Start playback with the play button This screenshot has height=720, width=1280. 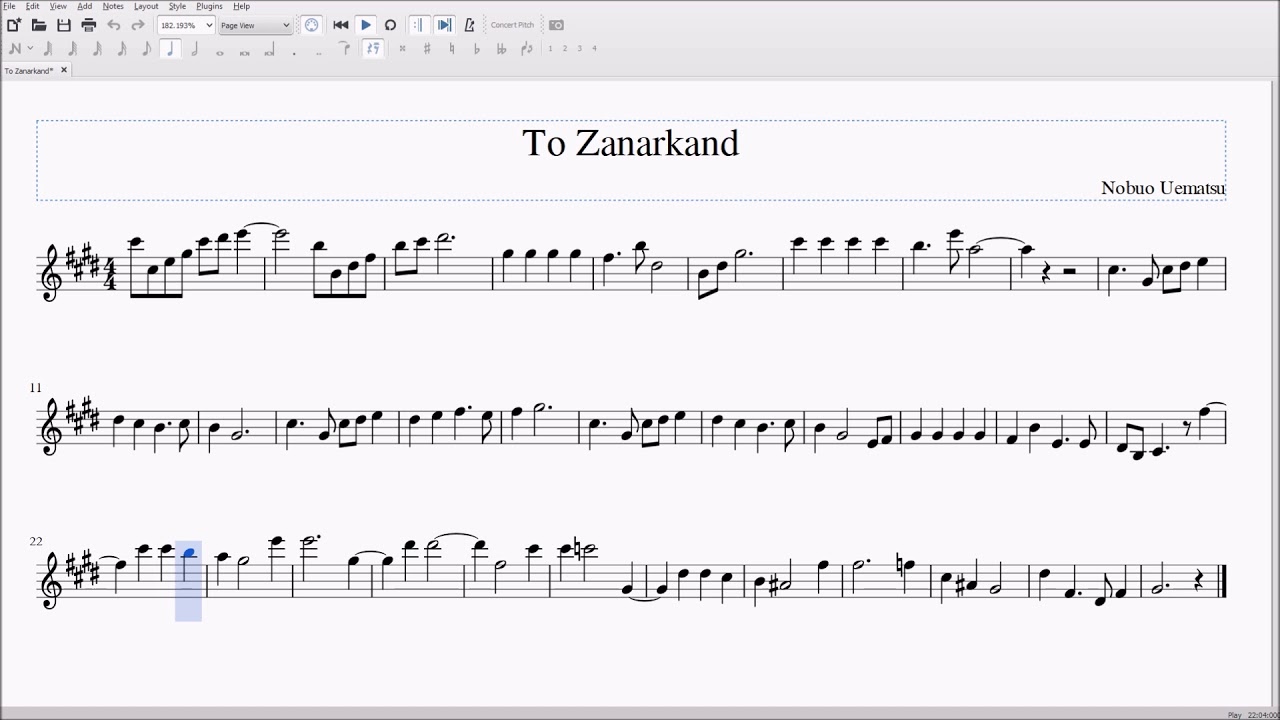pyautogui.click(x=366, y=25)
